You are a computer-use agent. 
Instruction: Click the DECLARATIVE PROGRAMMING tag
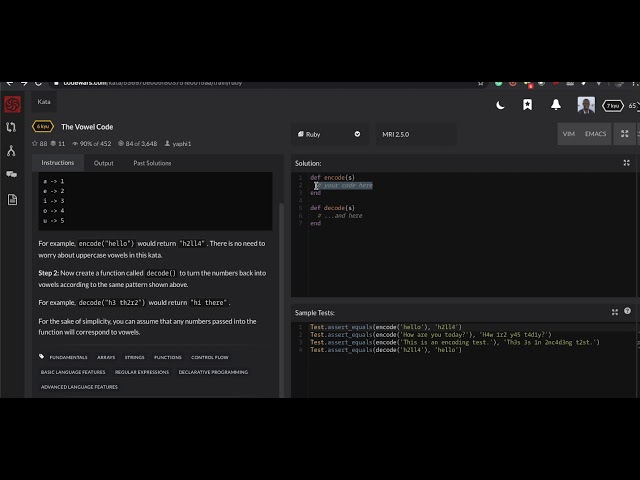(x=213, y=372)
